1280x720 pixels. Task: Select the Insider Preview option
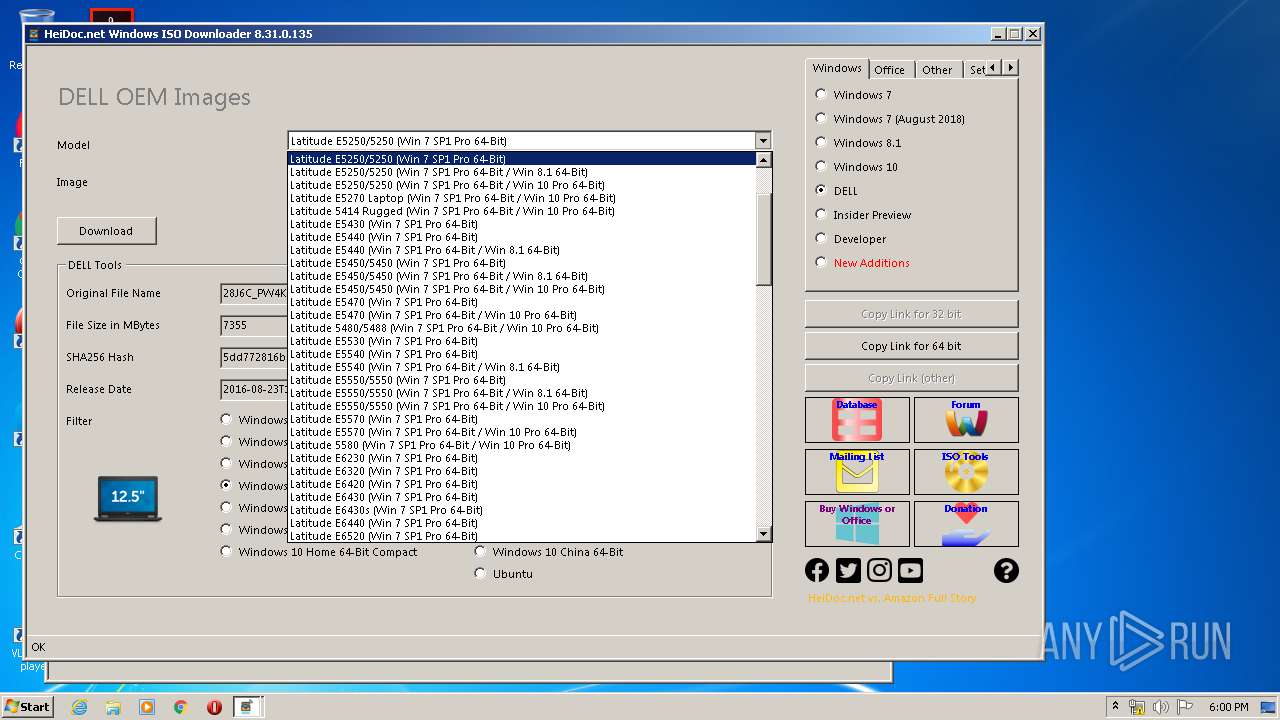[821, 214]
